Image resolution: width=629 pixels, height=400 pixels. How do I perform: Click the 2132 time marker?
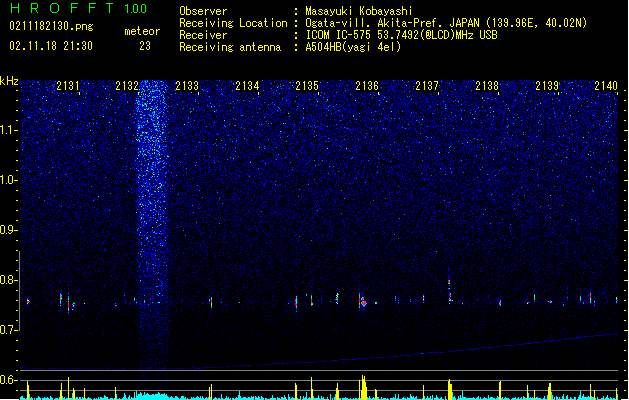[x=127, y=86]
